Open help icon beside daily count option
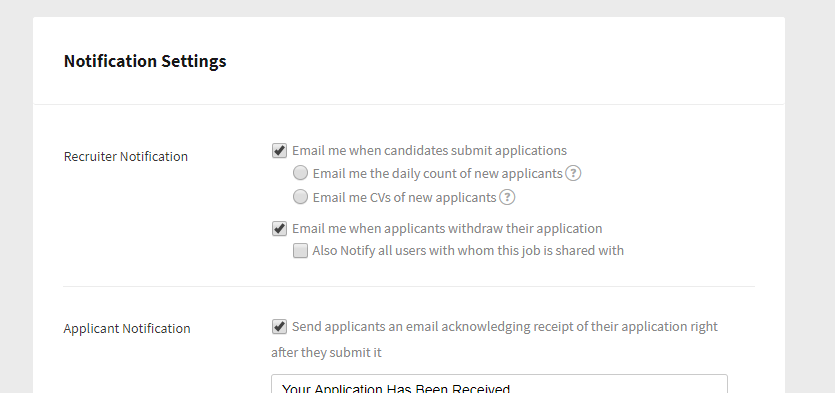The width and height of the screenshot is (835, 393). point(573,174)
